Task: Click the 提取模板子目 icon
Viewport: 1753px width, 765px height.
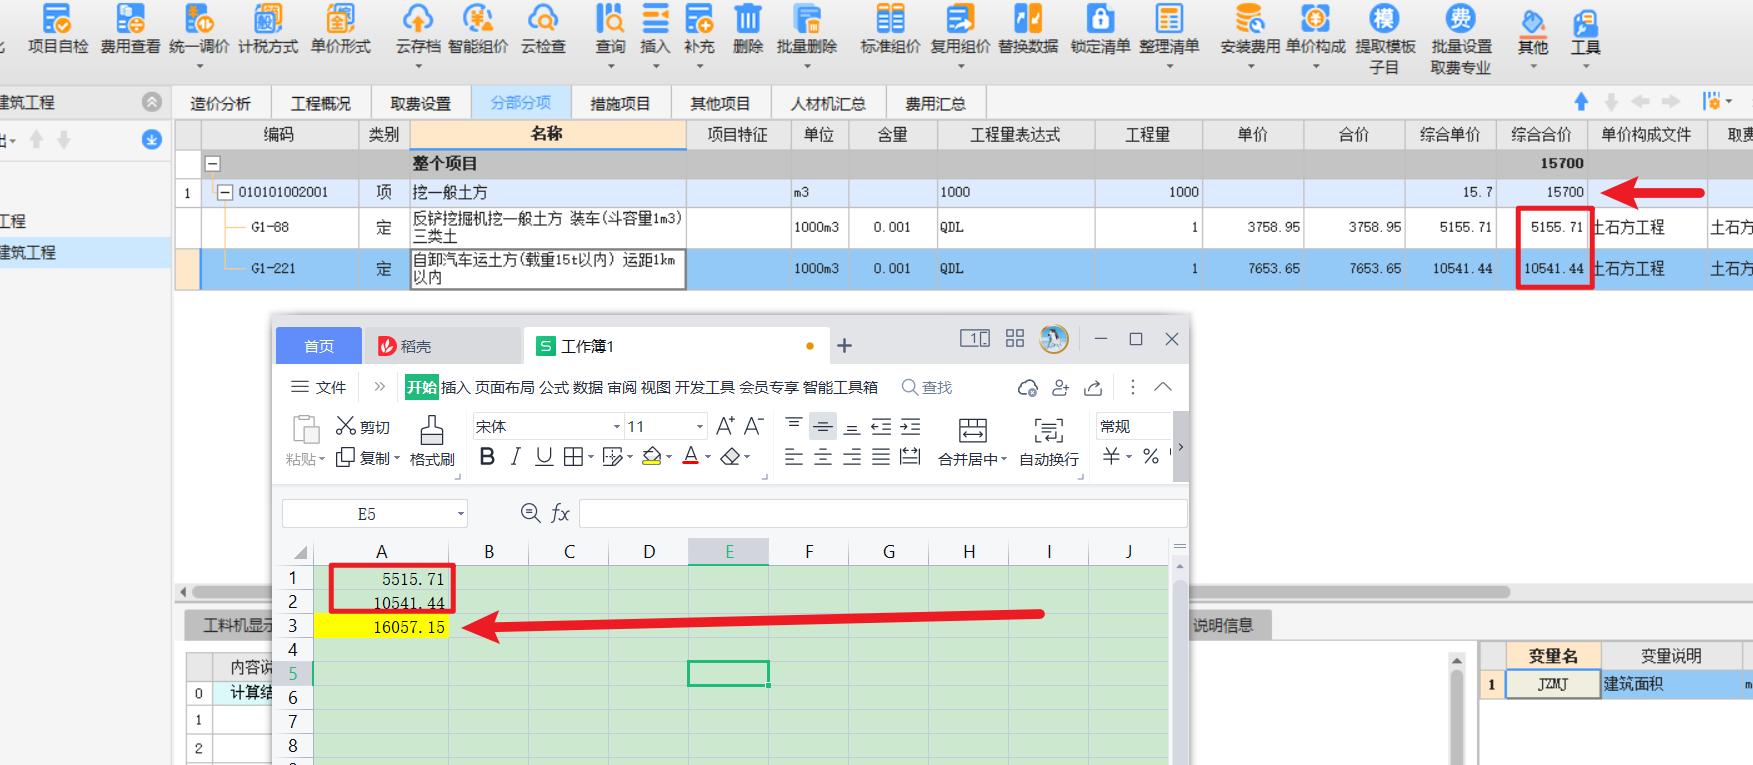Action: (x=1384, y=18)
